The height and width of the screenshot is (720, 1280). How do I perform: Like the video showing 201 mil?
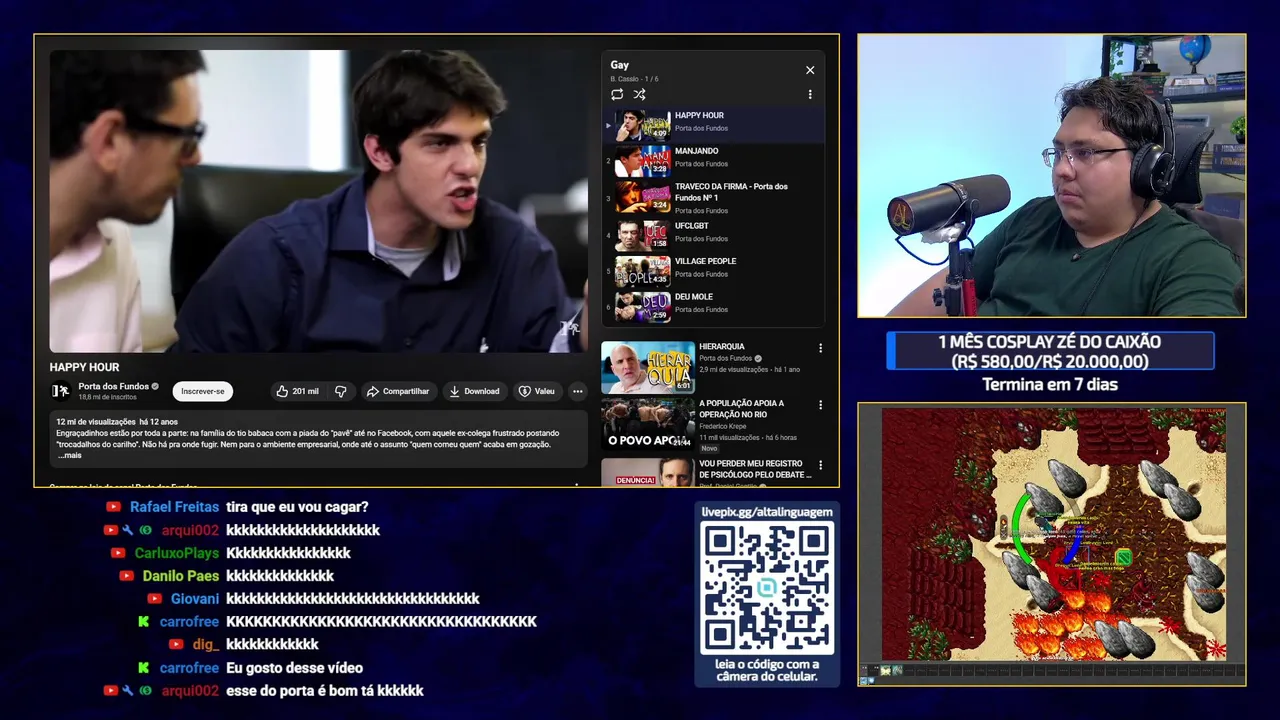[x=298, y=391]
